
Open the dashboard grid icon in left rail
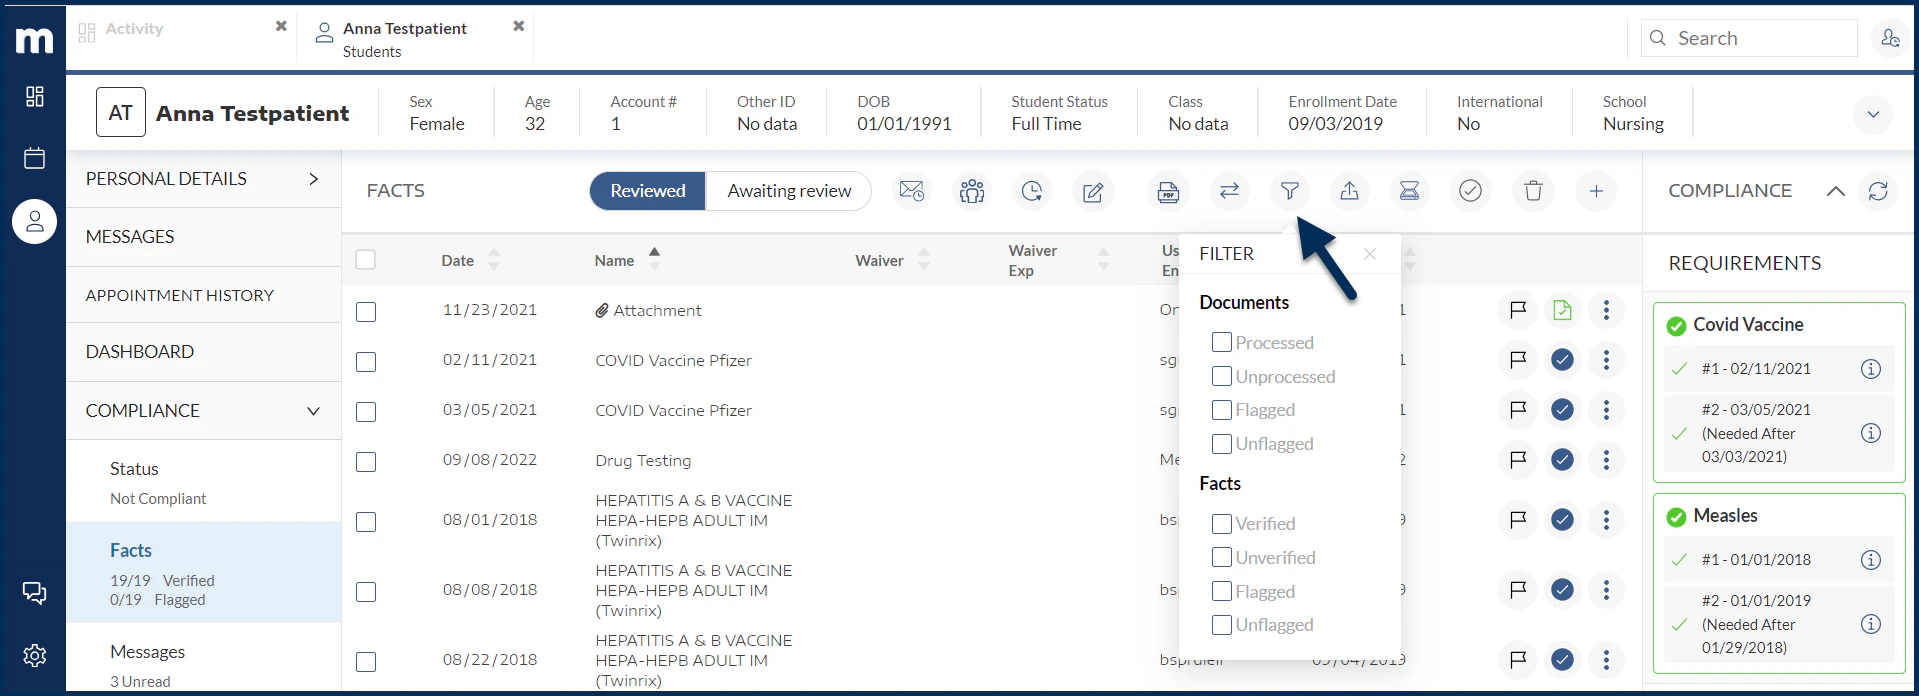pos(34,96)
